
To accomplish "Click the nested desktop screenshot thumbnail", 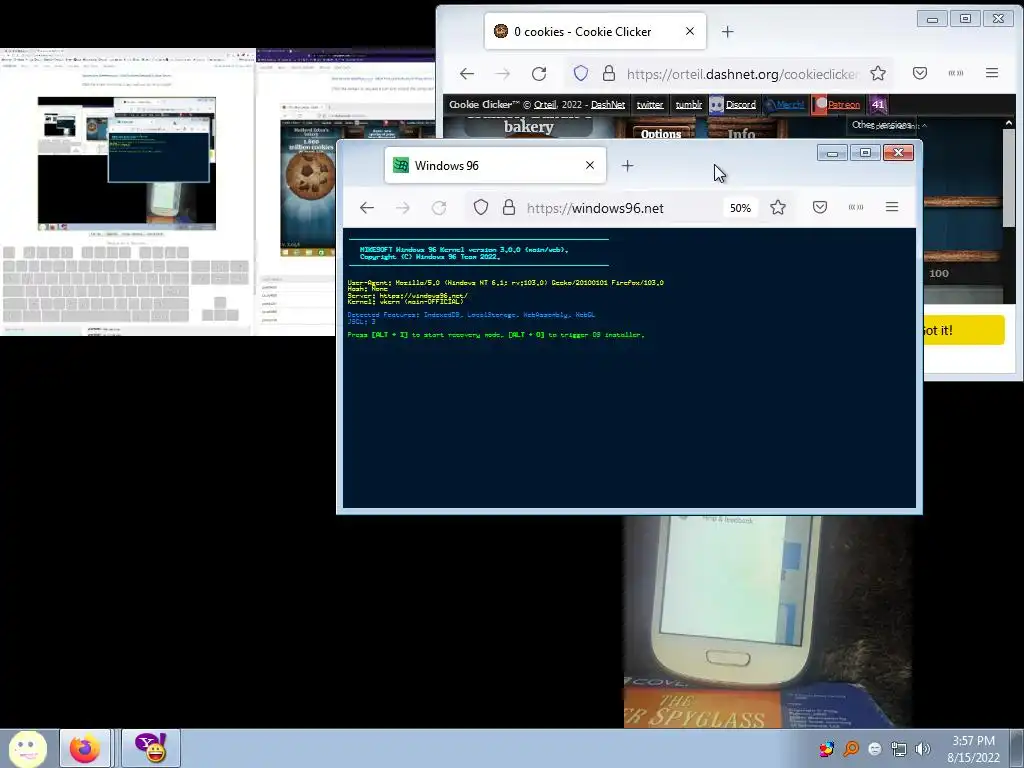I will pyautogui.click(x=127, y=163).
